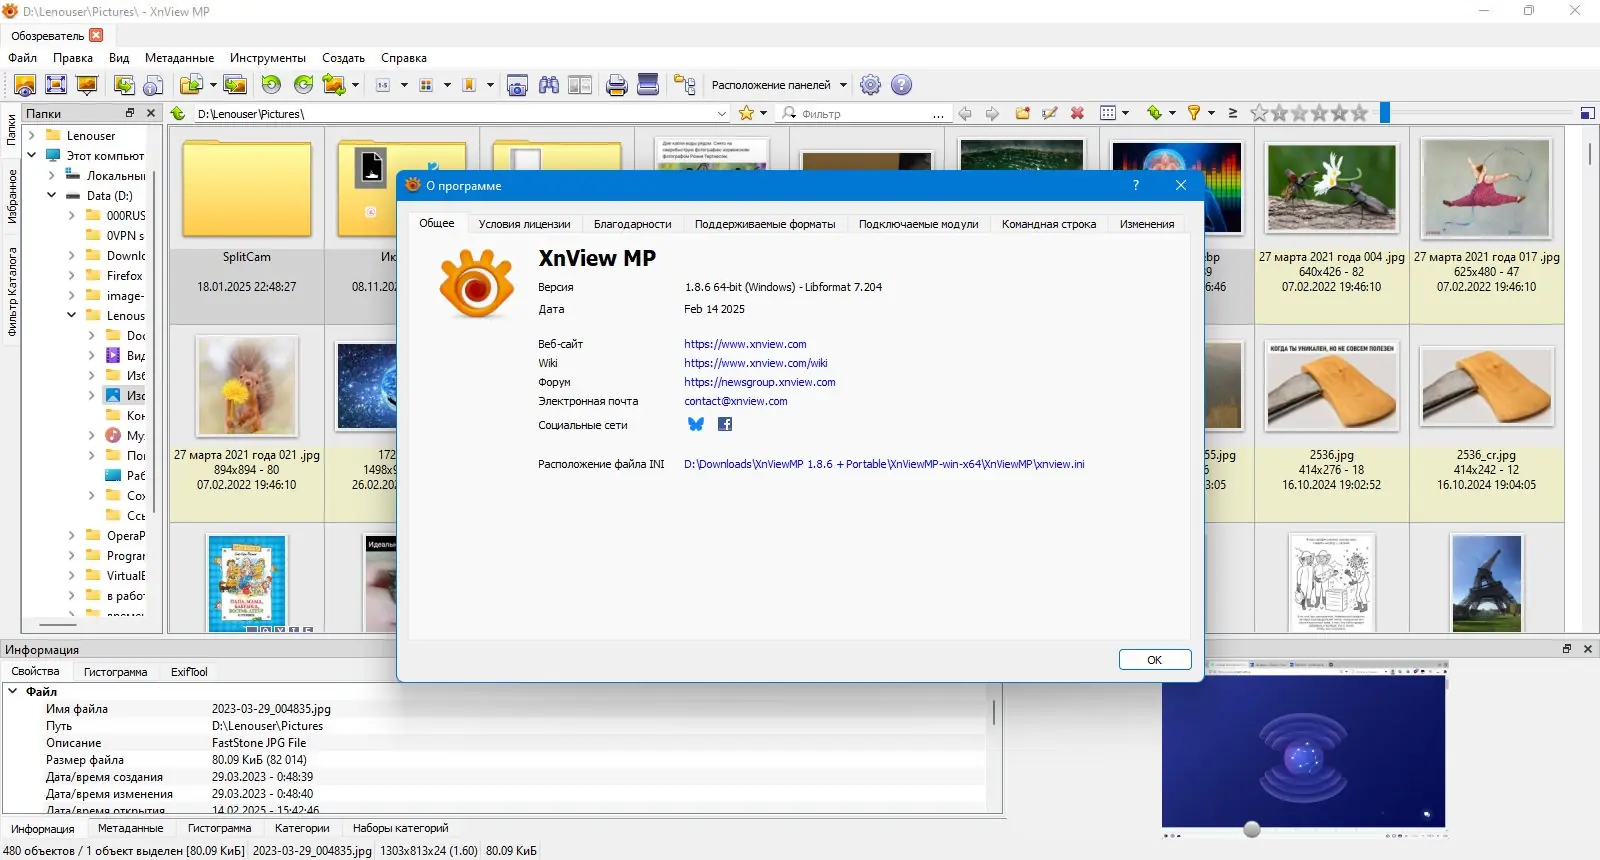Image resolution: width=1600 pixels, height=860 pixels.
Task: Click the contact@xnview.com email link
Action: point(736,401)
